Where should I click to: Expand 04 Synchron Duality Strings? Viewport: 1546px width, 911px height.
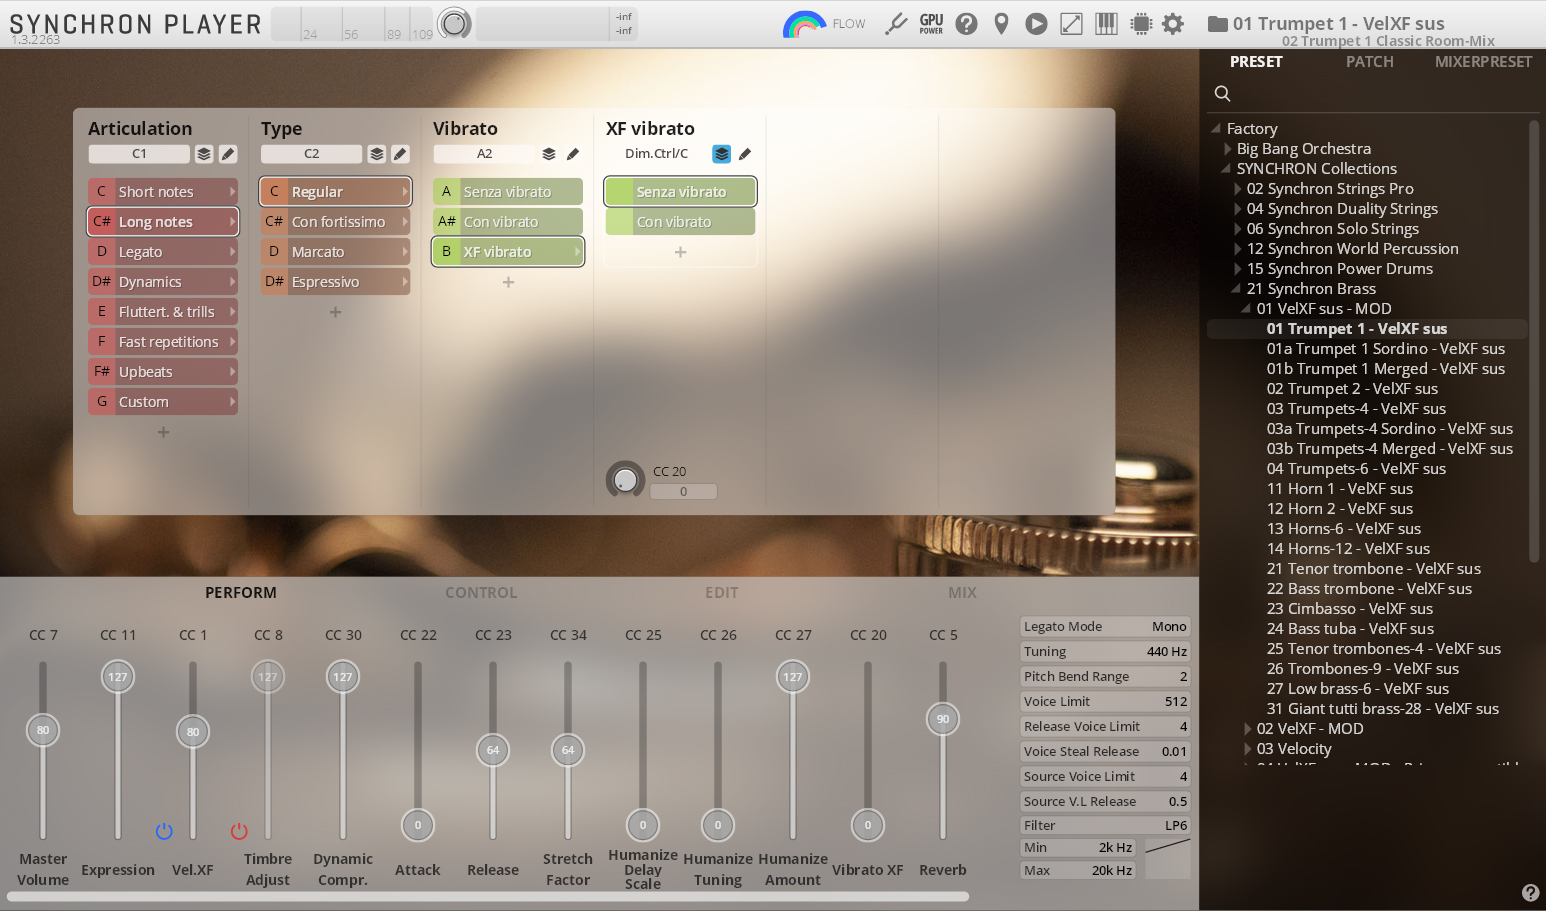1237,208
